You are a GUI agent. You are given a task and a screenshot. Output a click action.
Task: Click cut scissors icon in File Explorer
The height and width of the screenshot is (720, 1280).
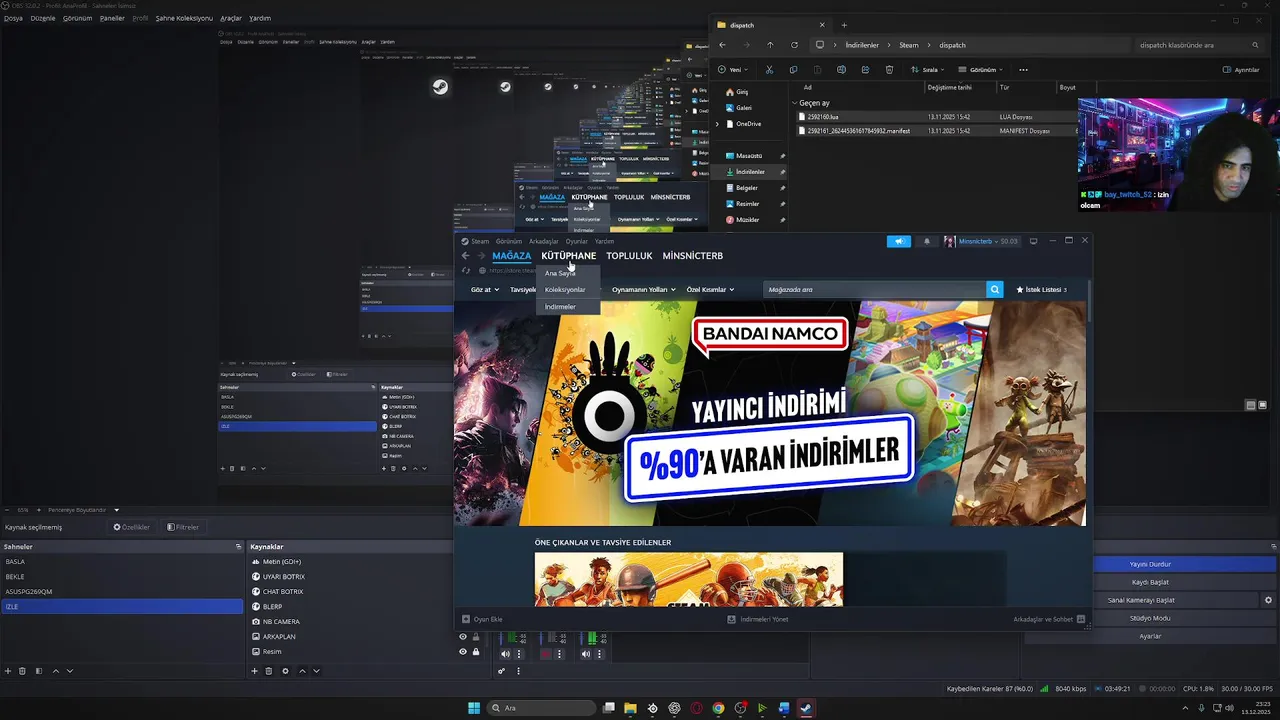click(769, 70)
